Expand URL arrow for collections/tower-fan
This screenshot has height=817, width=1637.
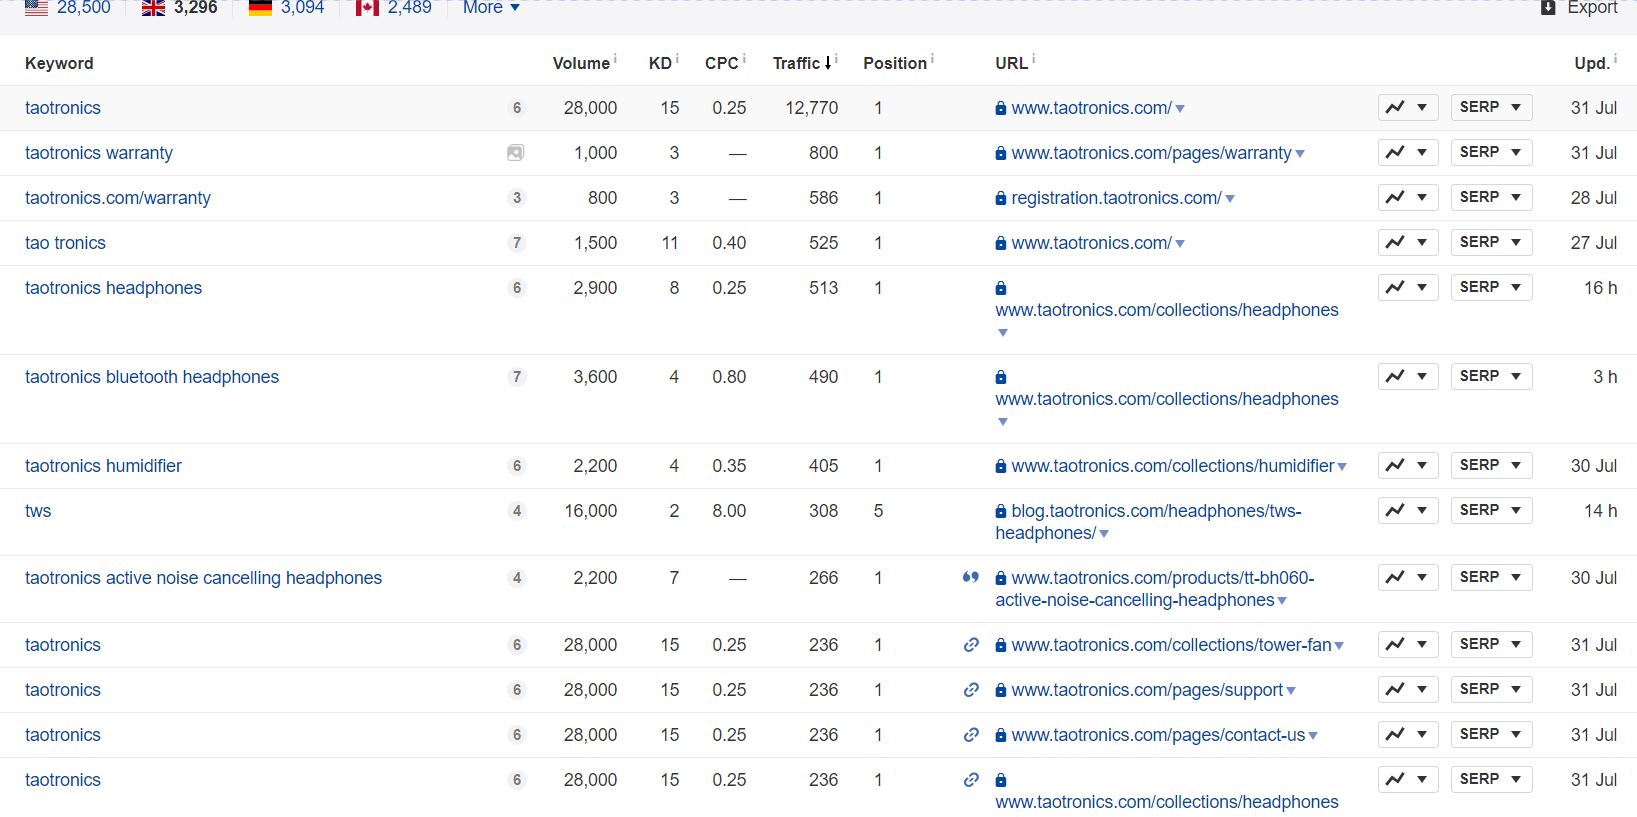1339,646
